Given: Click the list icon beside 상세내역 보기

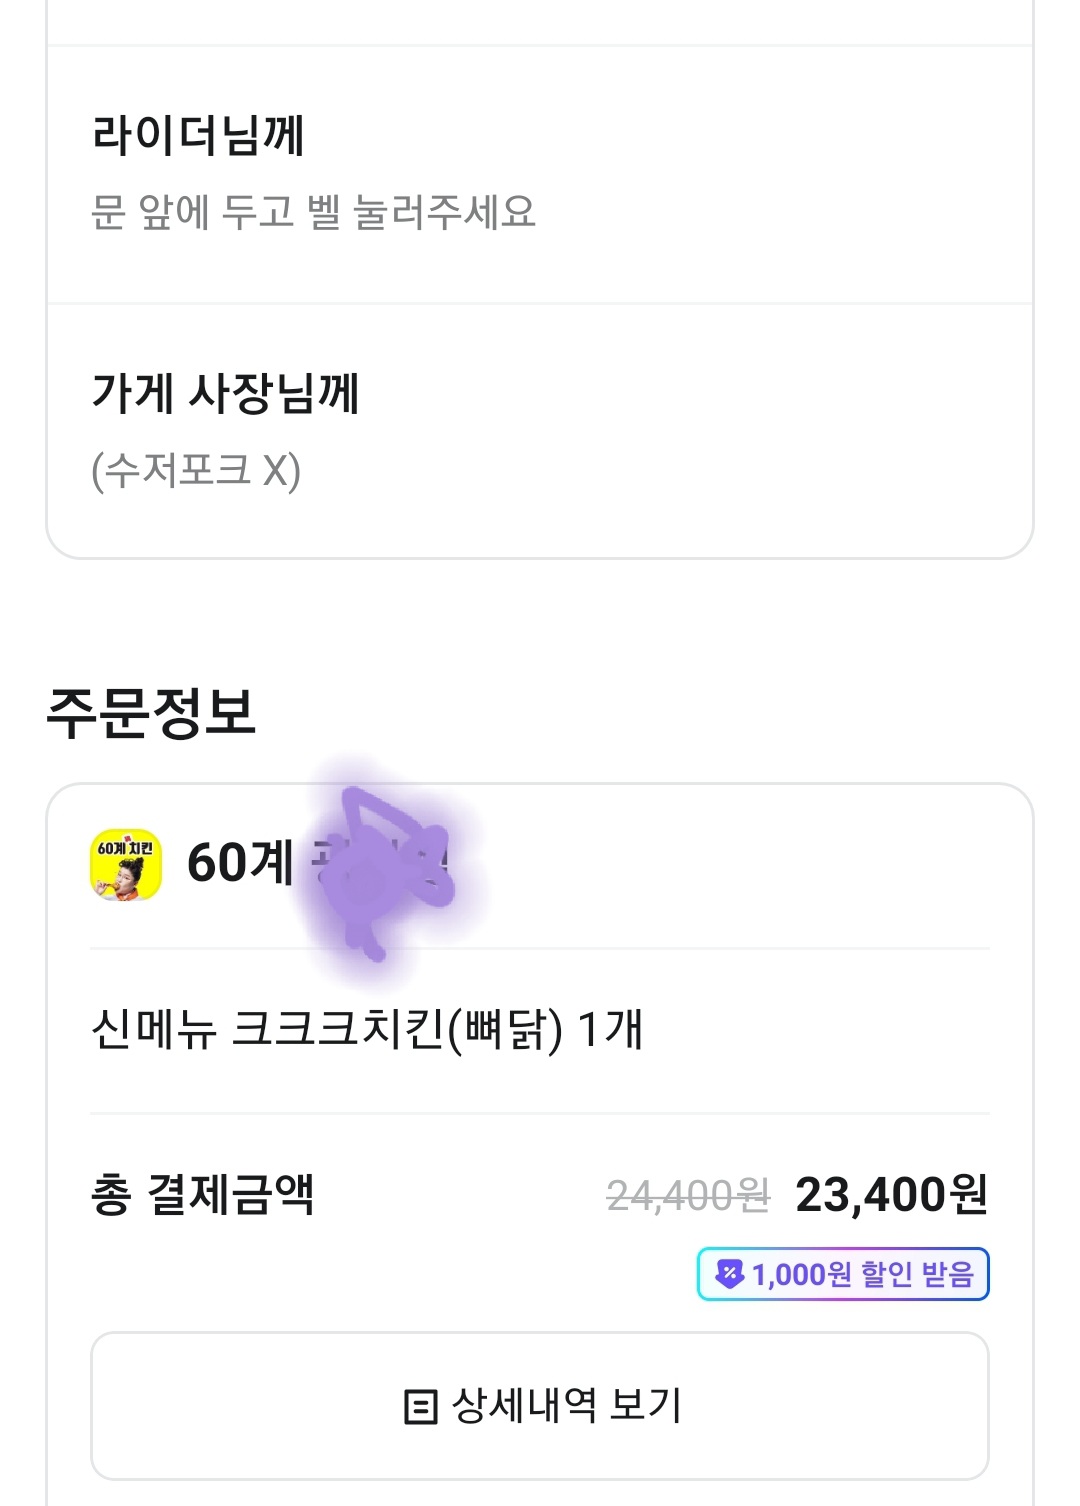Looking at the screenshot, I should click(x=420, y=1406).
